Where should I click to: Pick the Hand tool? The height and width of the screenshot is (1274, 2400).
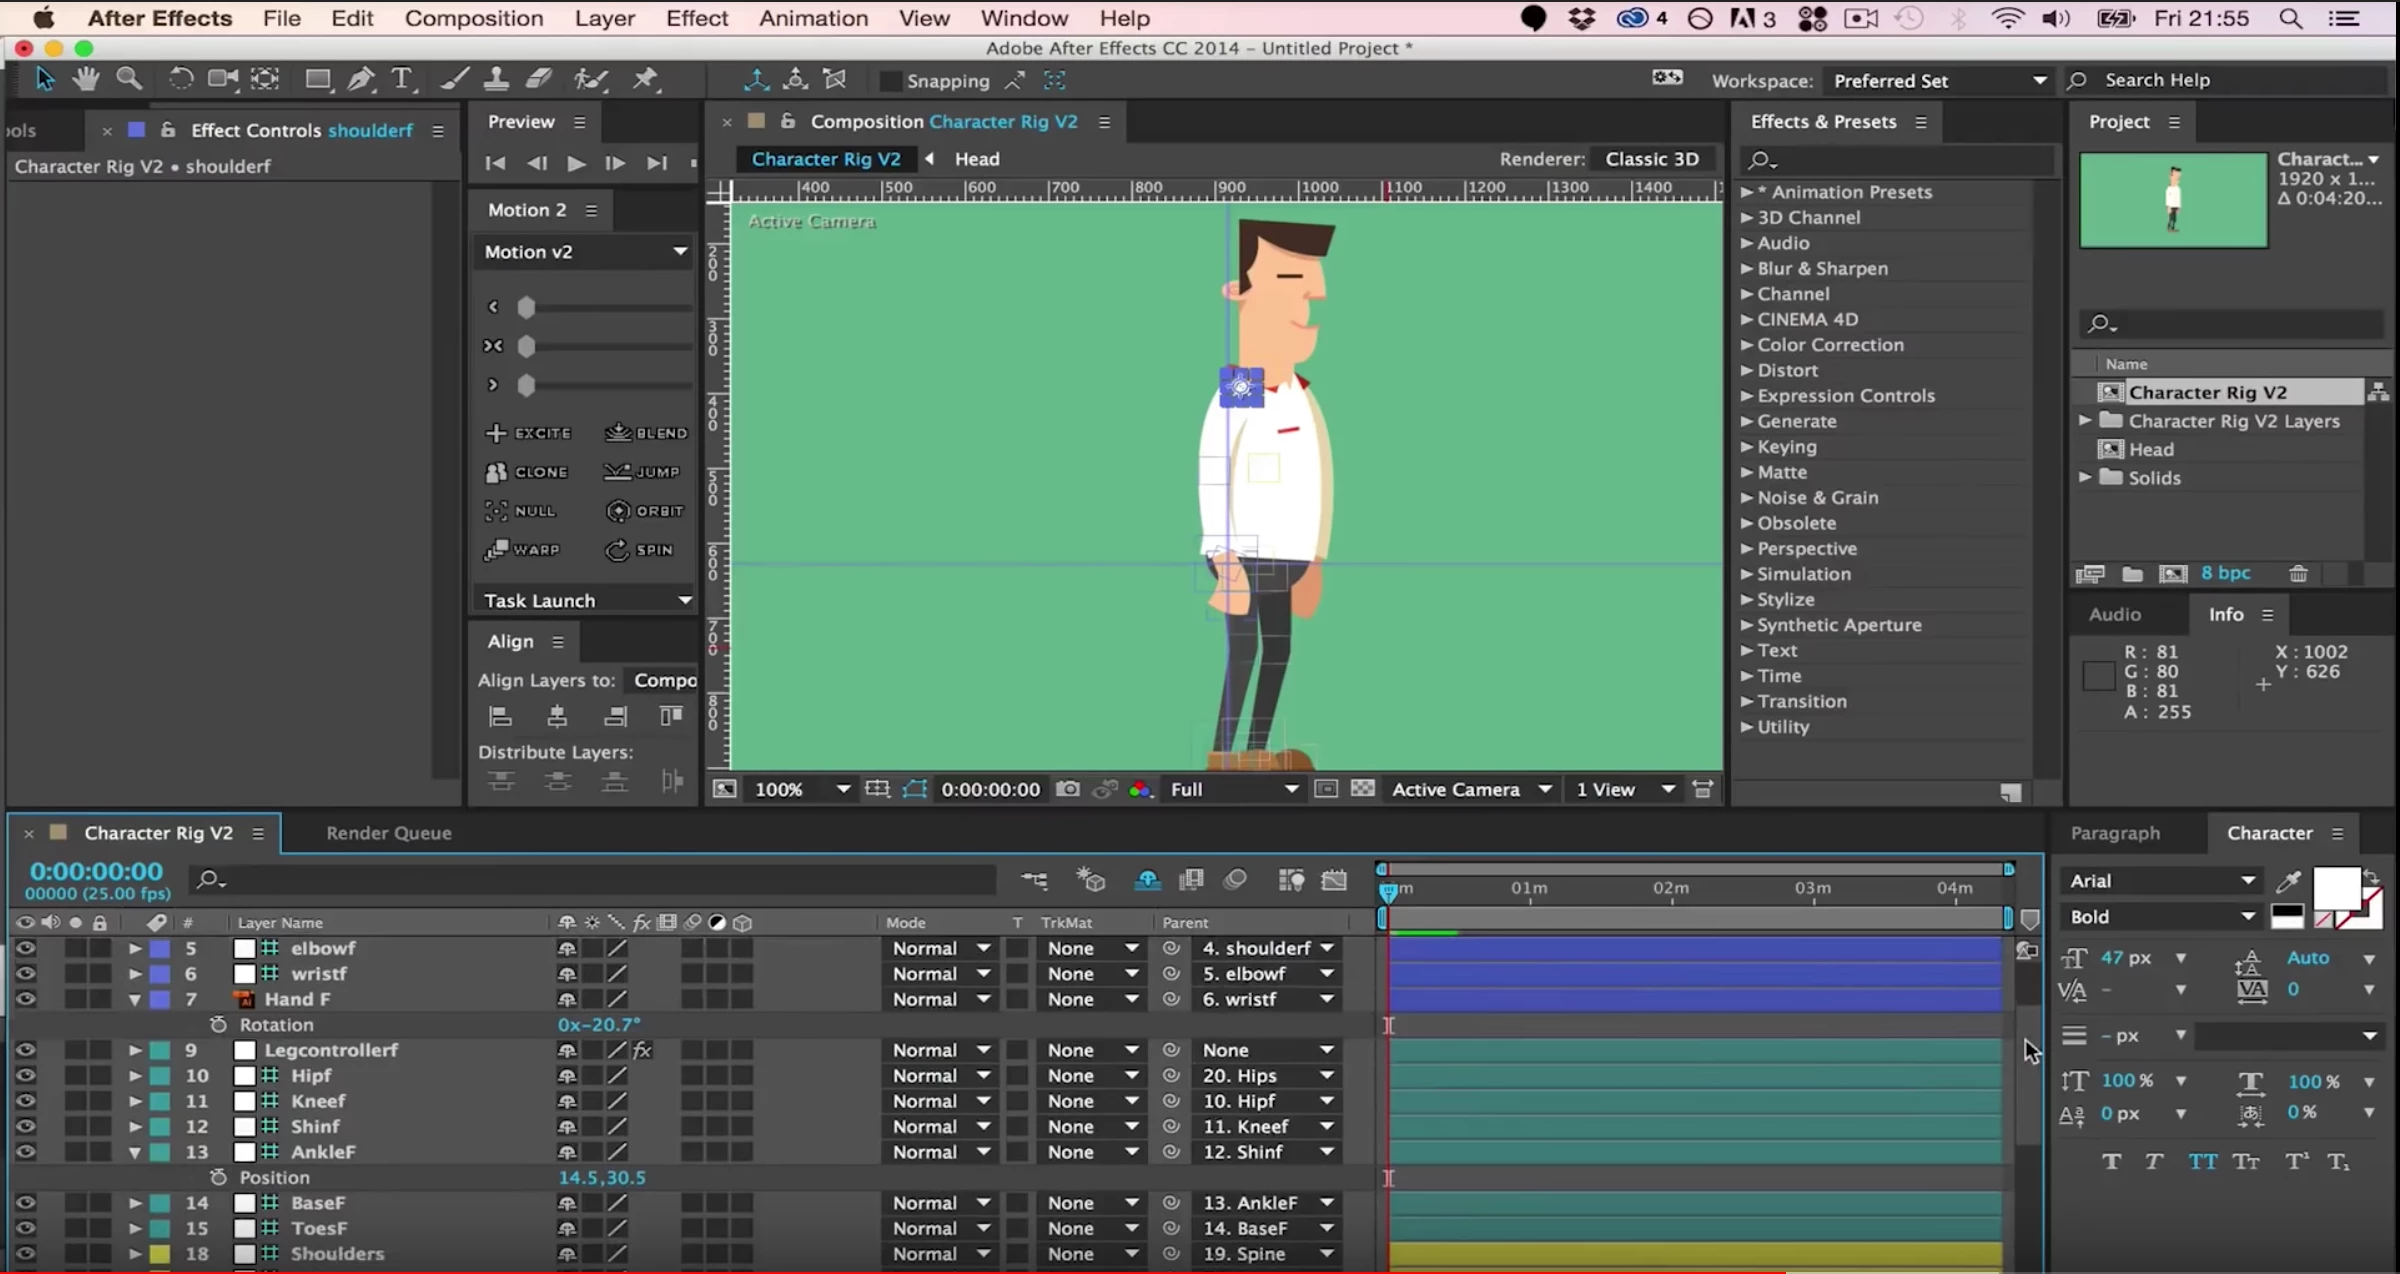click(x=86, y=80)
